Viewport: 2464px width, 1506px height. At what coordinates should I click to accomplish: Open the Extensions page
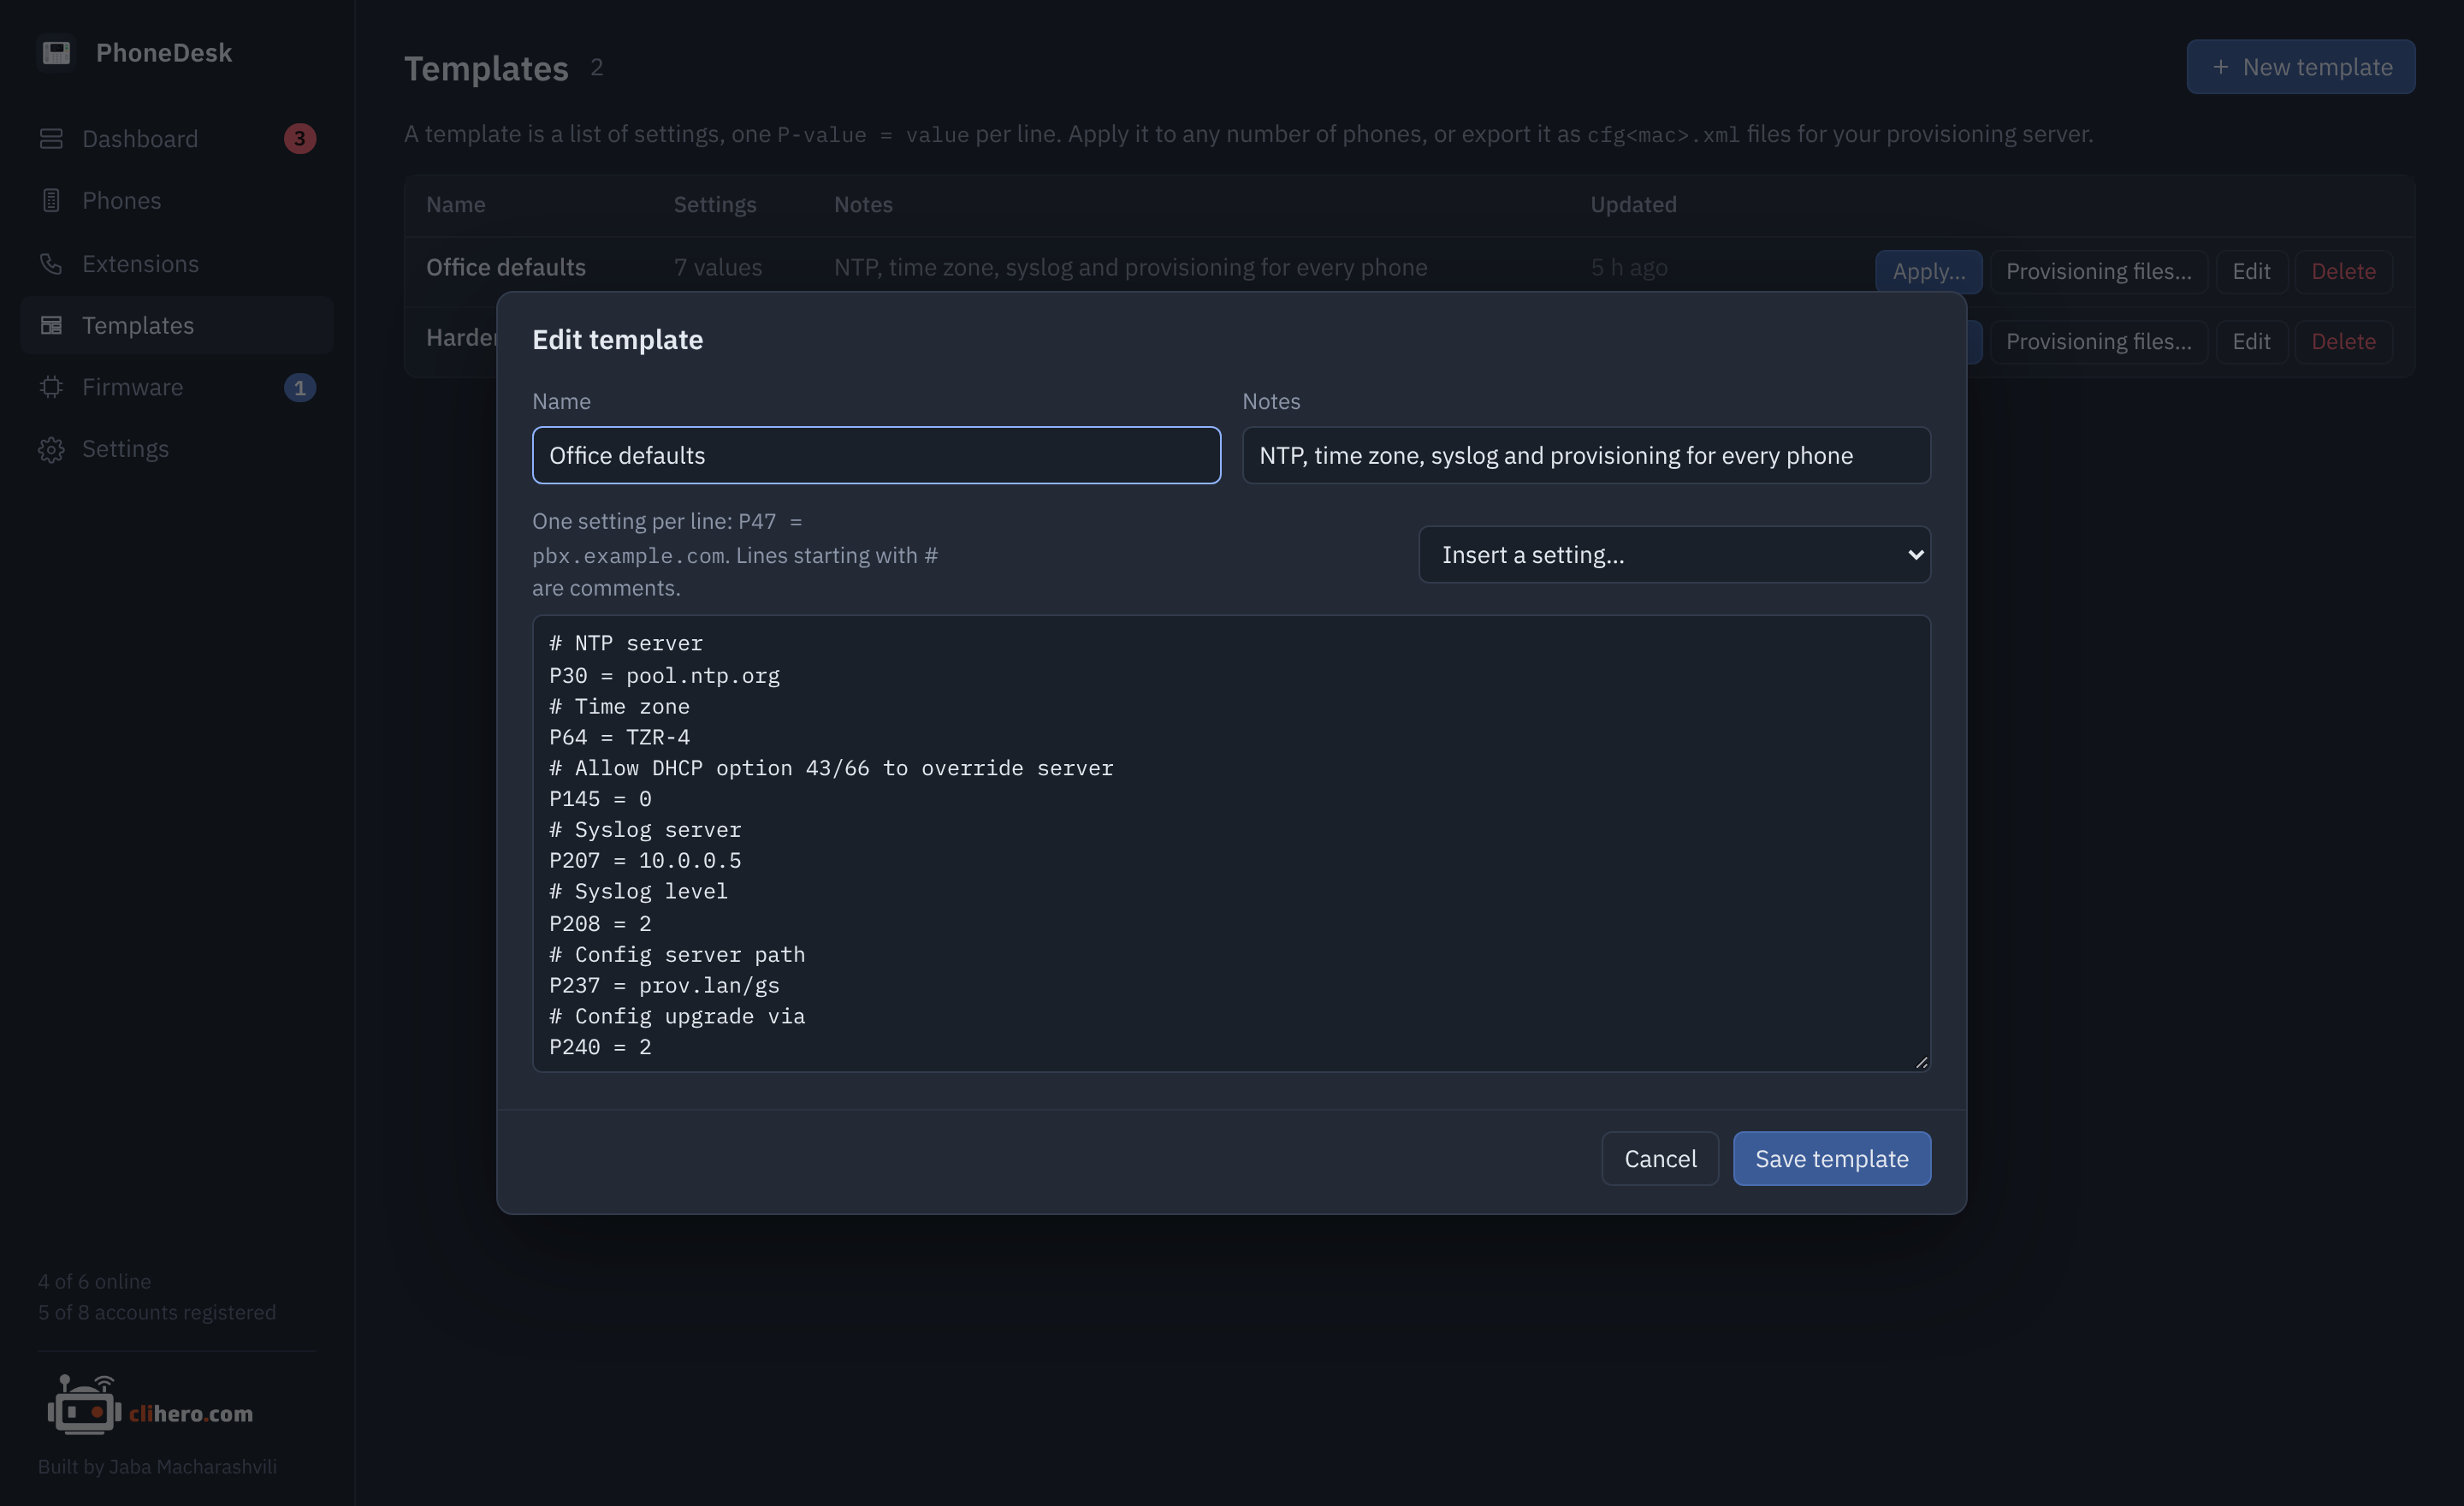[177, 263]
